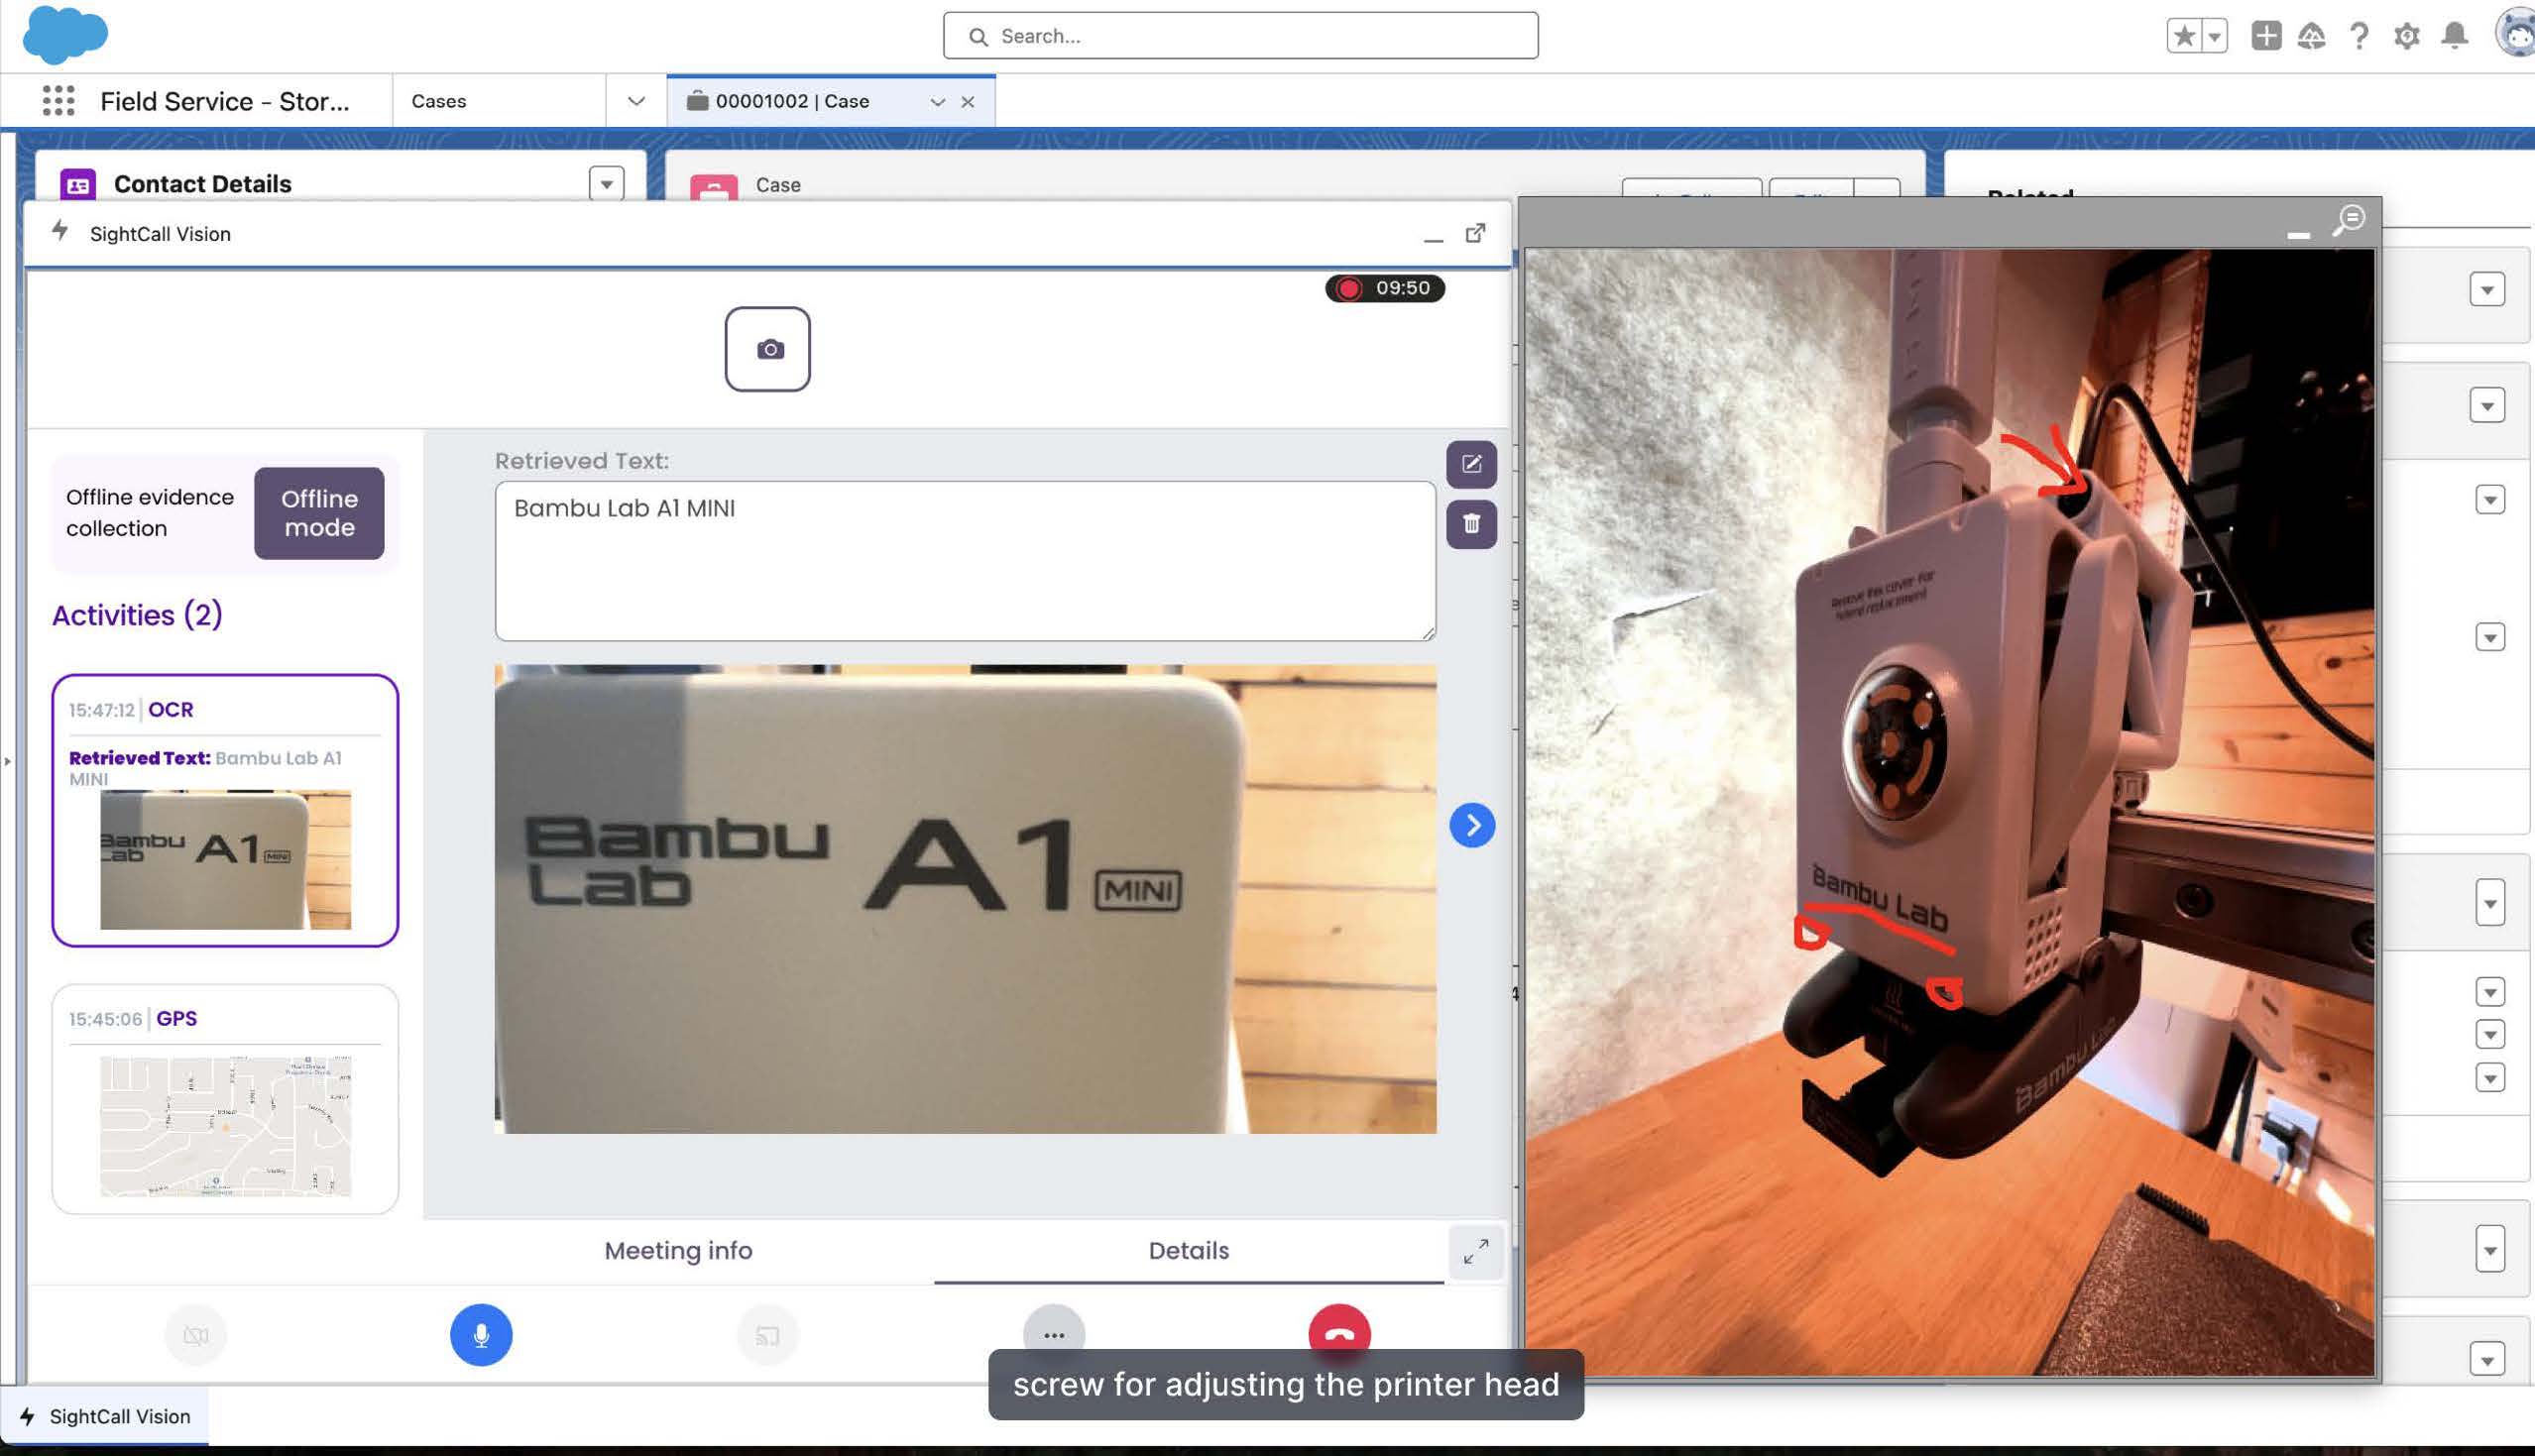Click the video window zoom magnifier icon

pyautogui.click(x=2348, y=220)
